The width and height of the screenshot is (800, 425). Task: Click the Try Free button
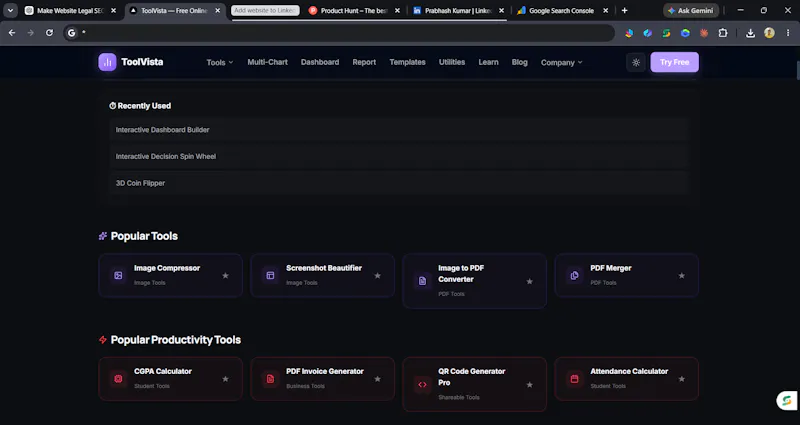[674, 62]
